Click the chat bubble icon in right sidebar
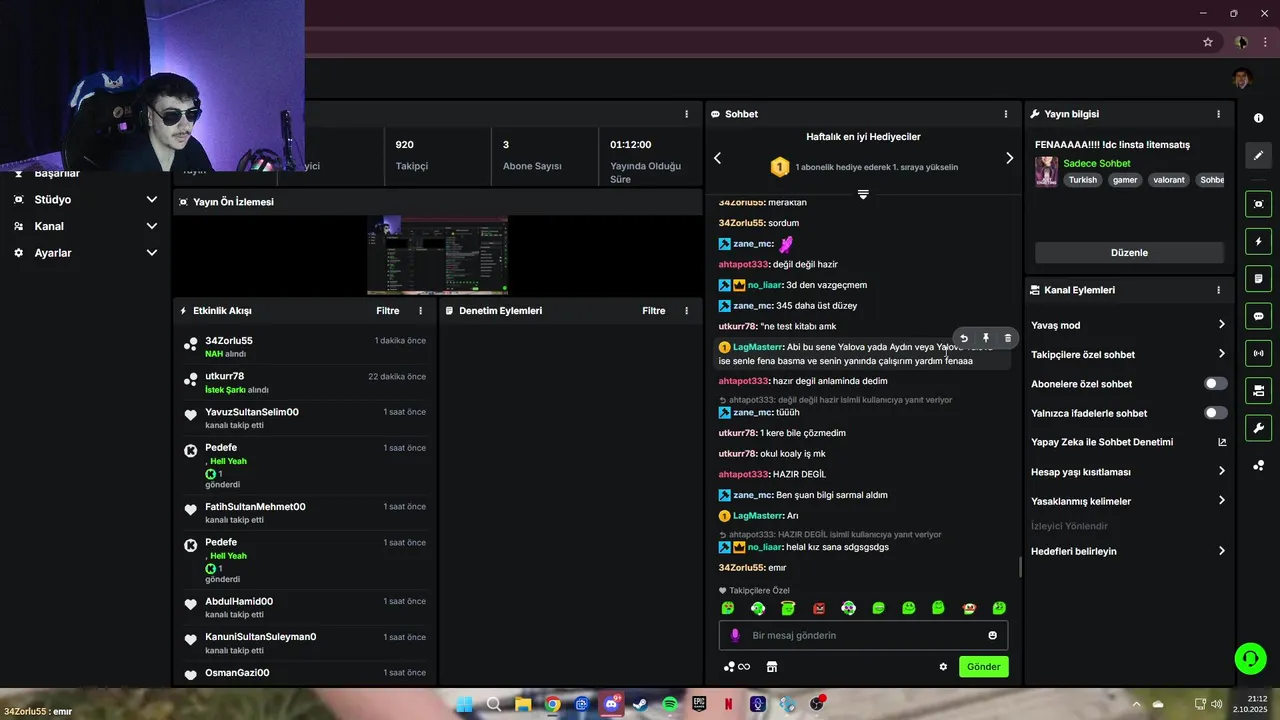1280x720 pixels. click(1258, 316)
